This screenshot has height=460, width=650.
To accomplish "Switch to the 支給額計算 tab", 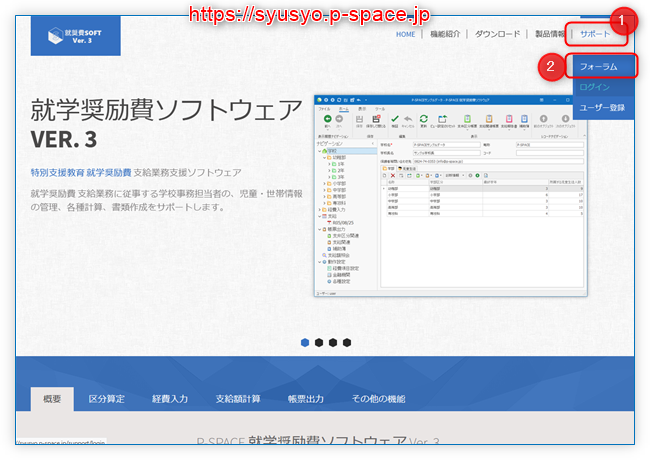I will tap(238, 399).
